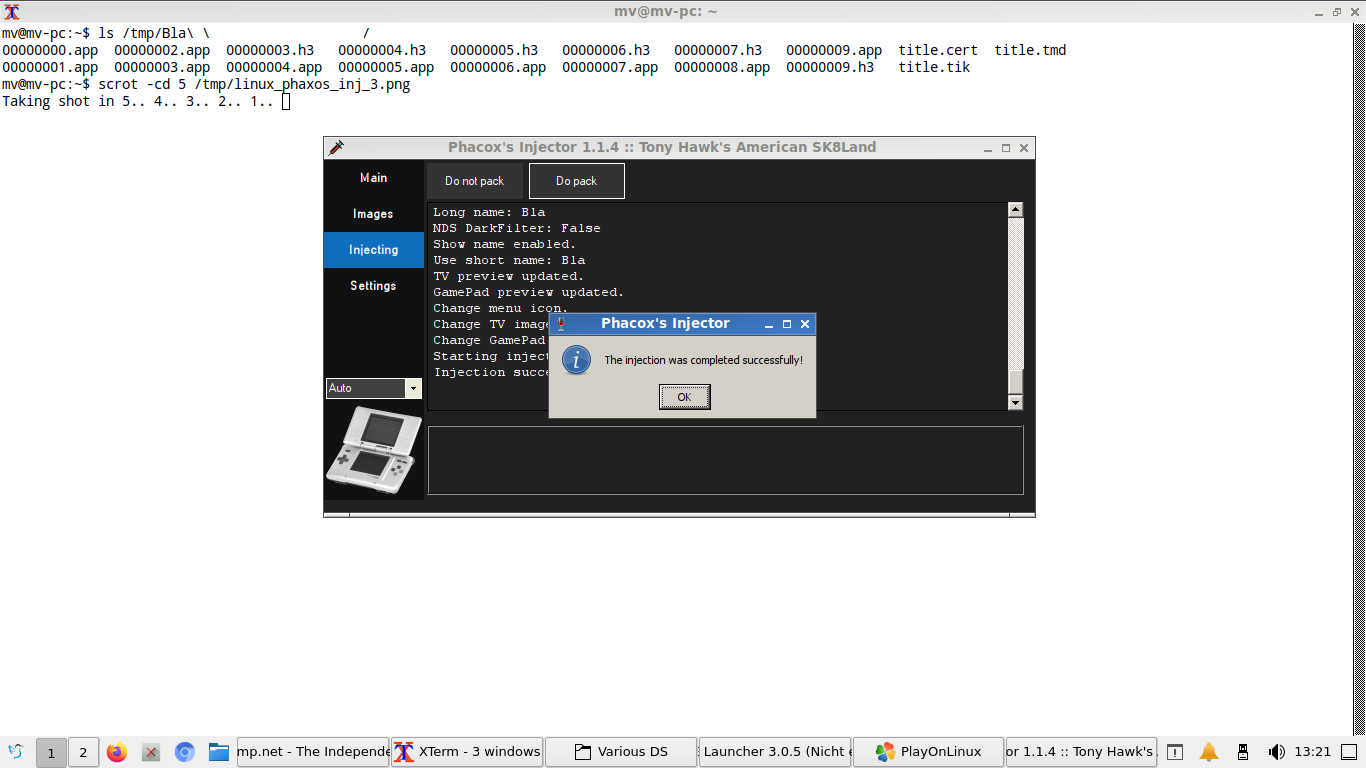
Task: Maximize the Phacox's Injector main window
Action: (1006, 148)
